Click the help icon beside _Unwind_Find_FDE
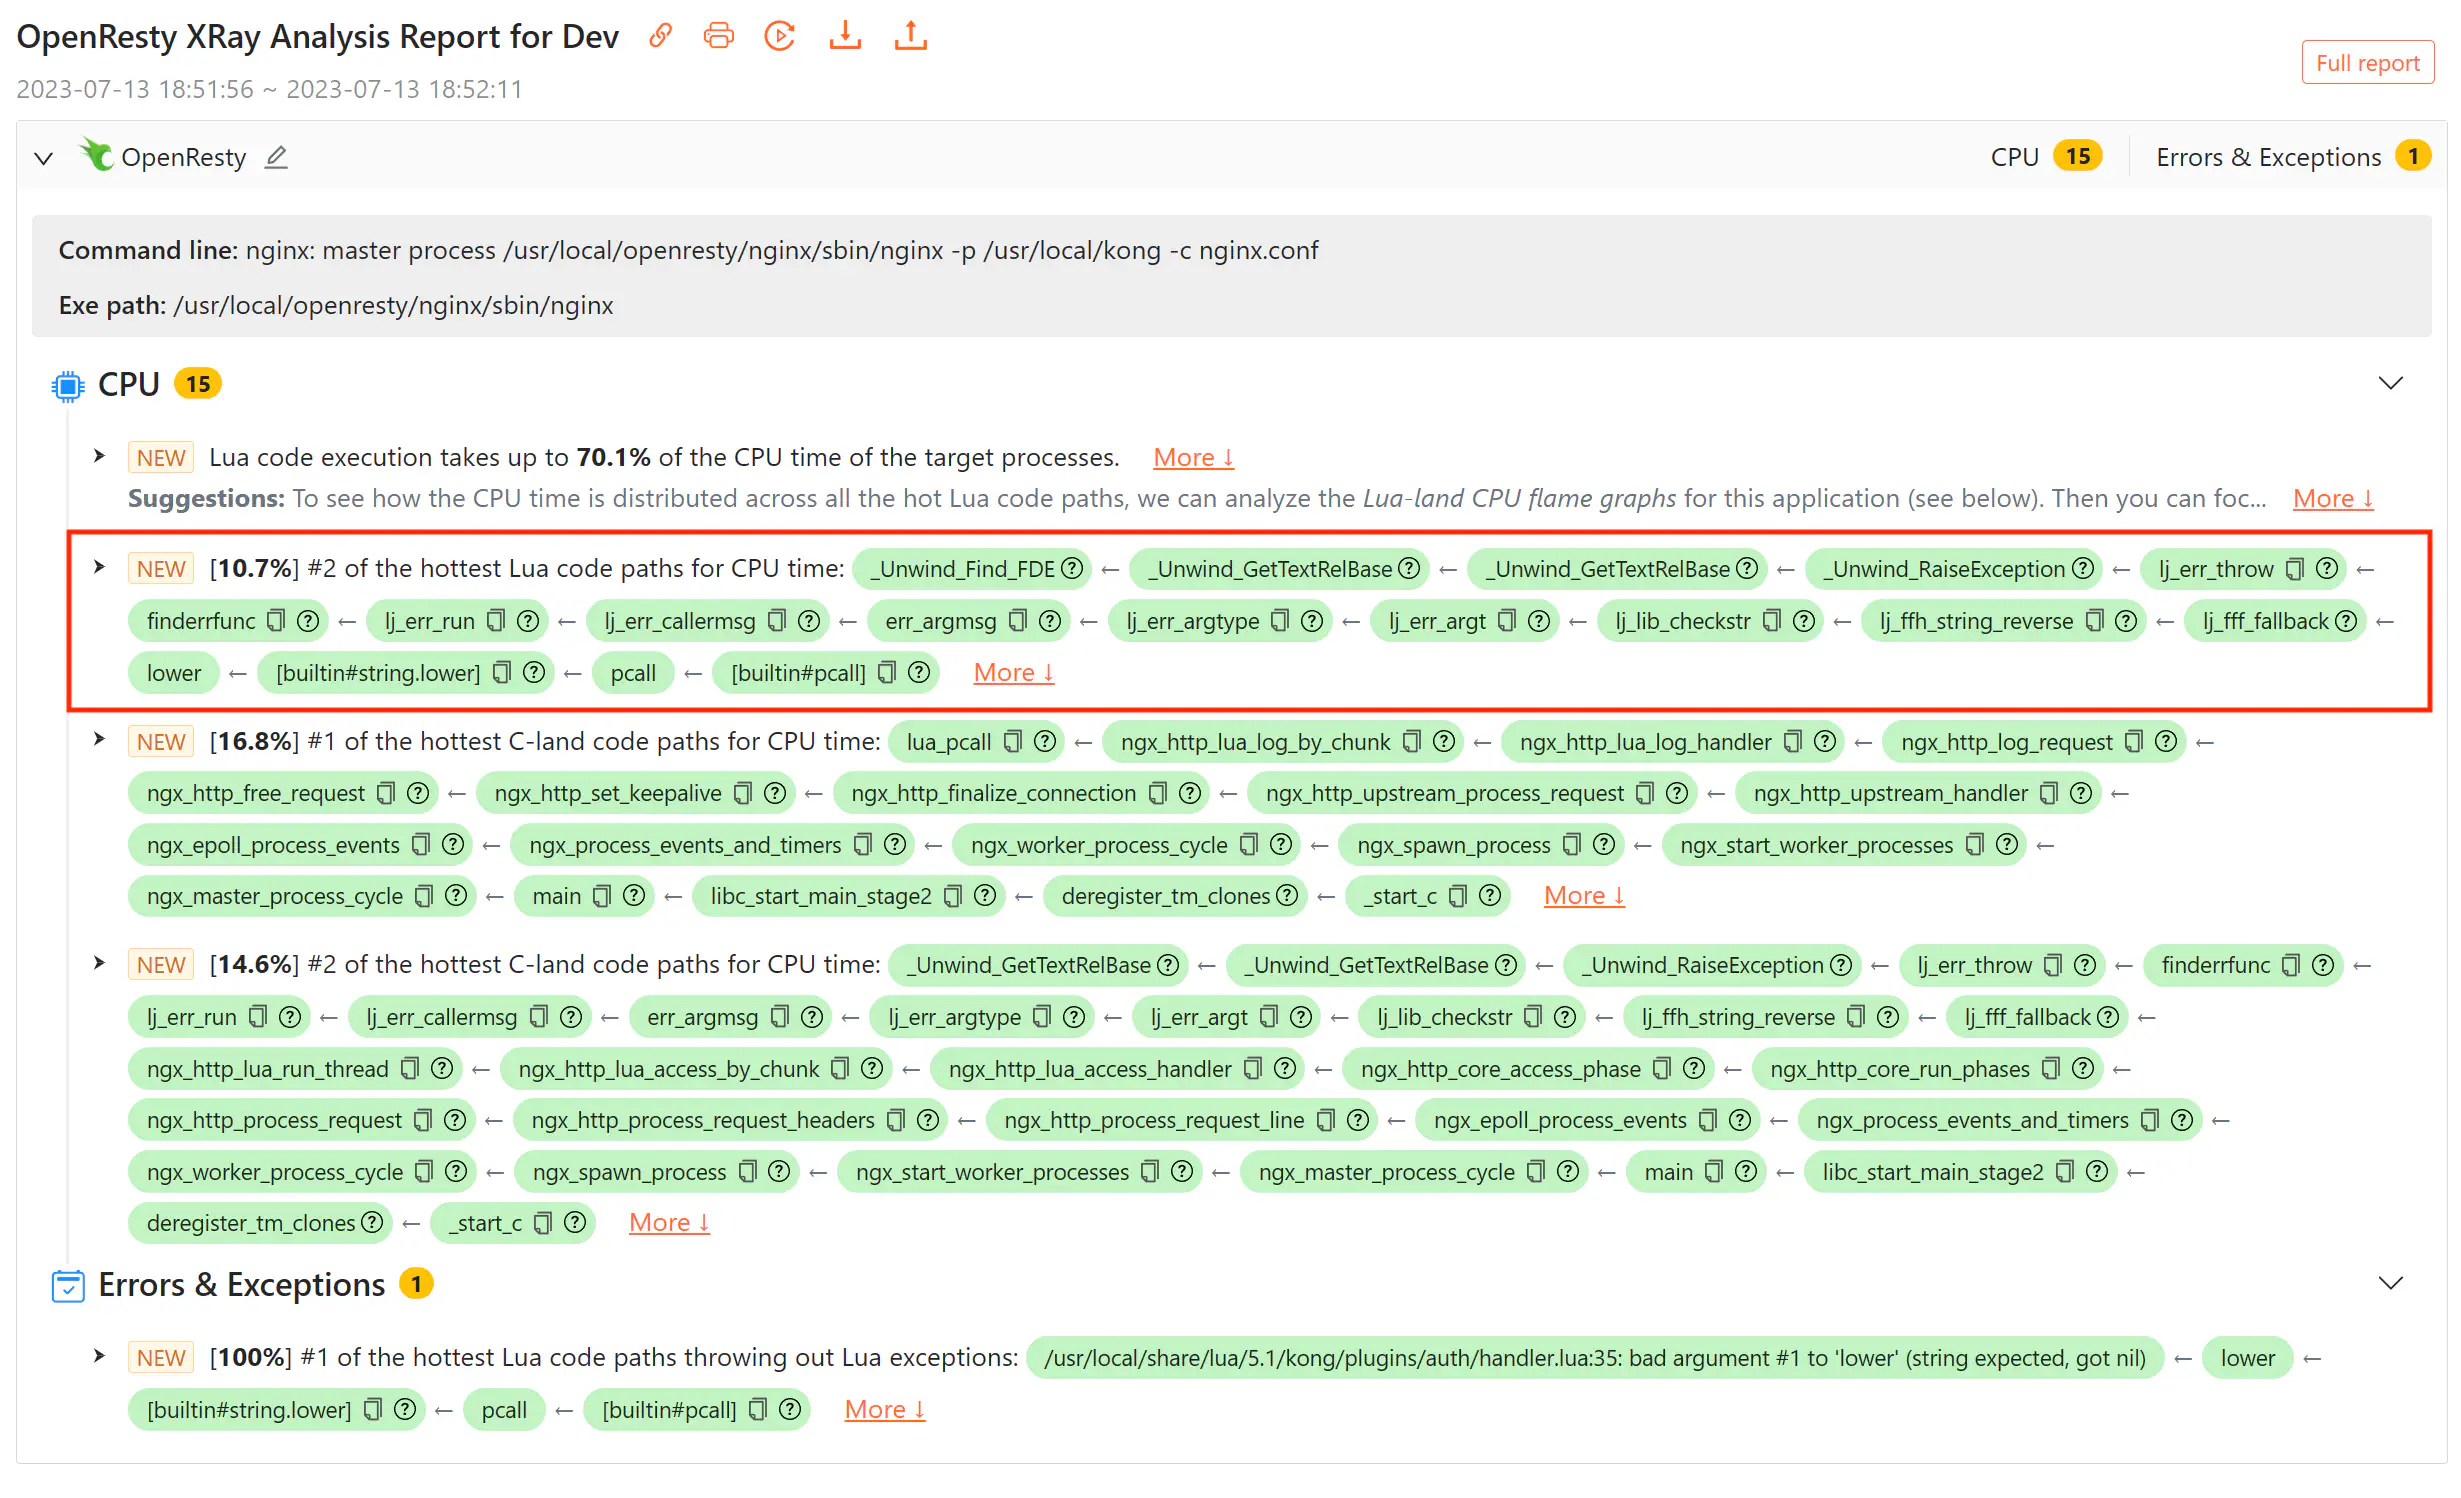This screenshot has width=2461, height=1498. [1072, 569]
